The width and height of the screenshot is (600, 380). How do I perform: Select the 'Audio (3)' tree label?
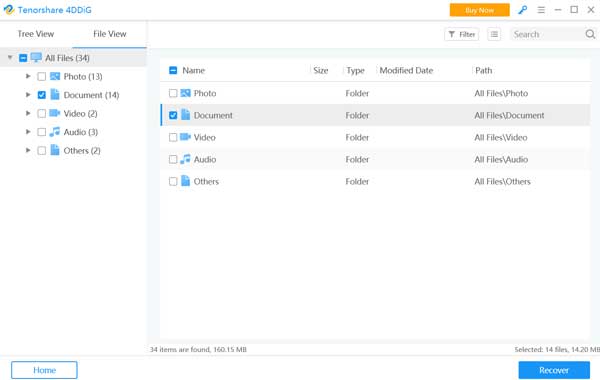(x=80, y=132)
